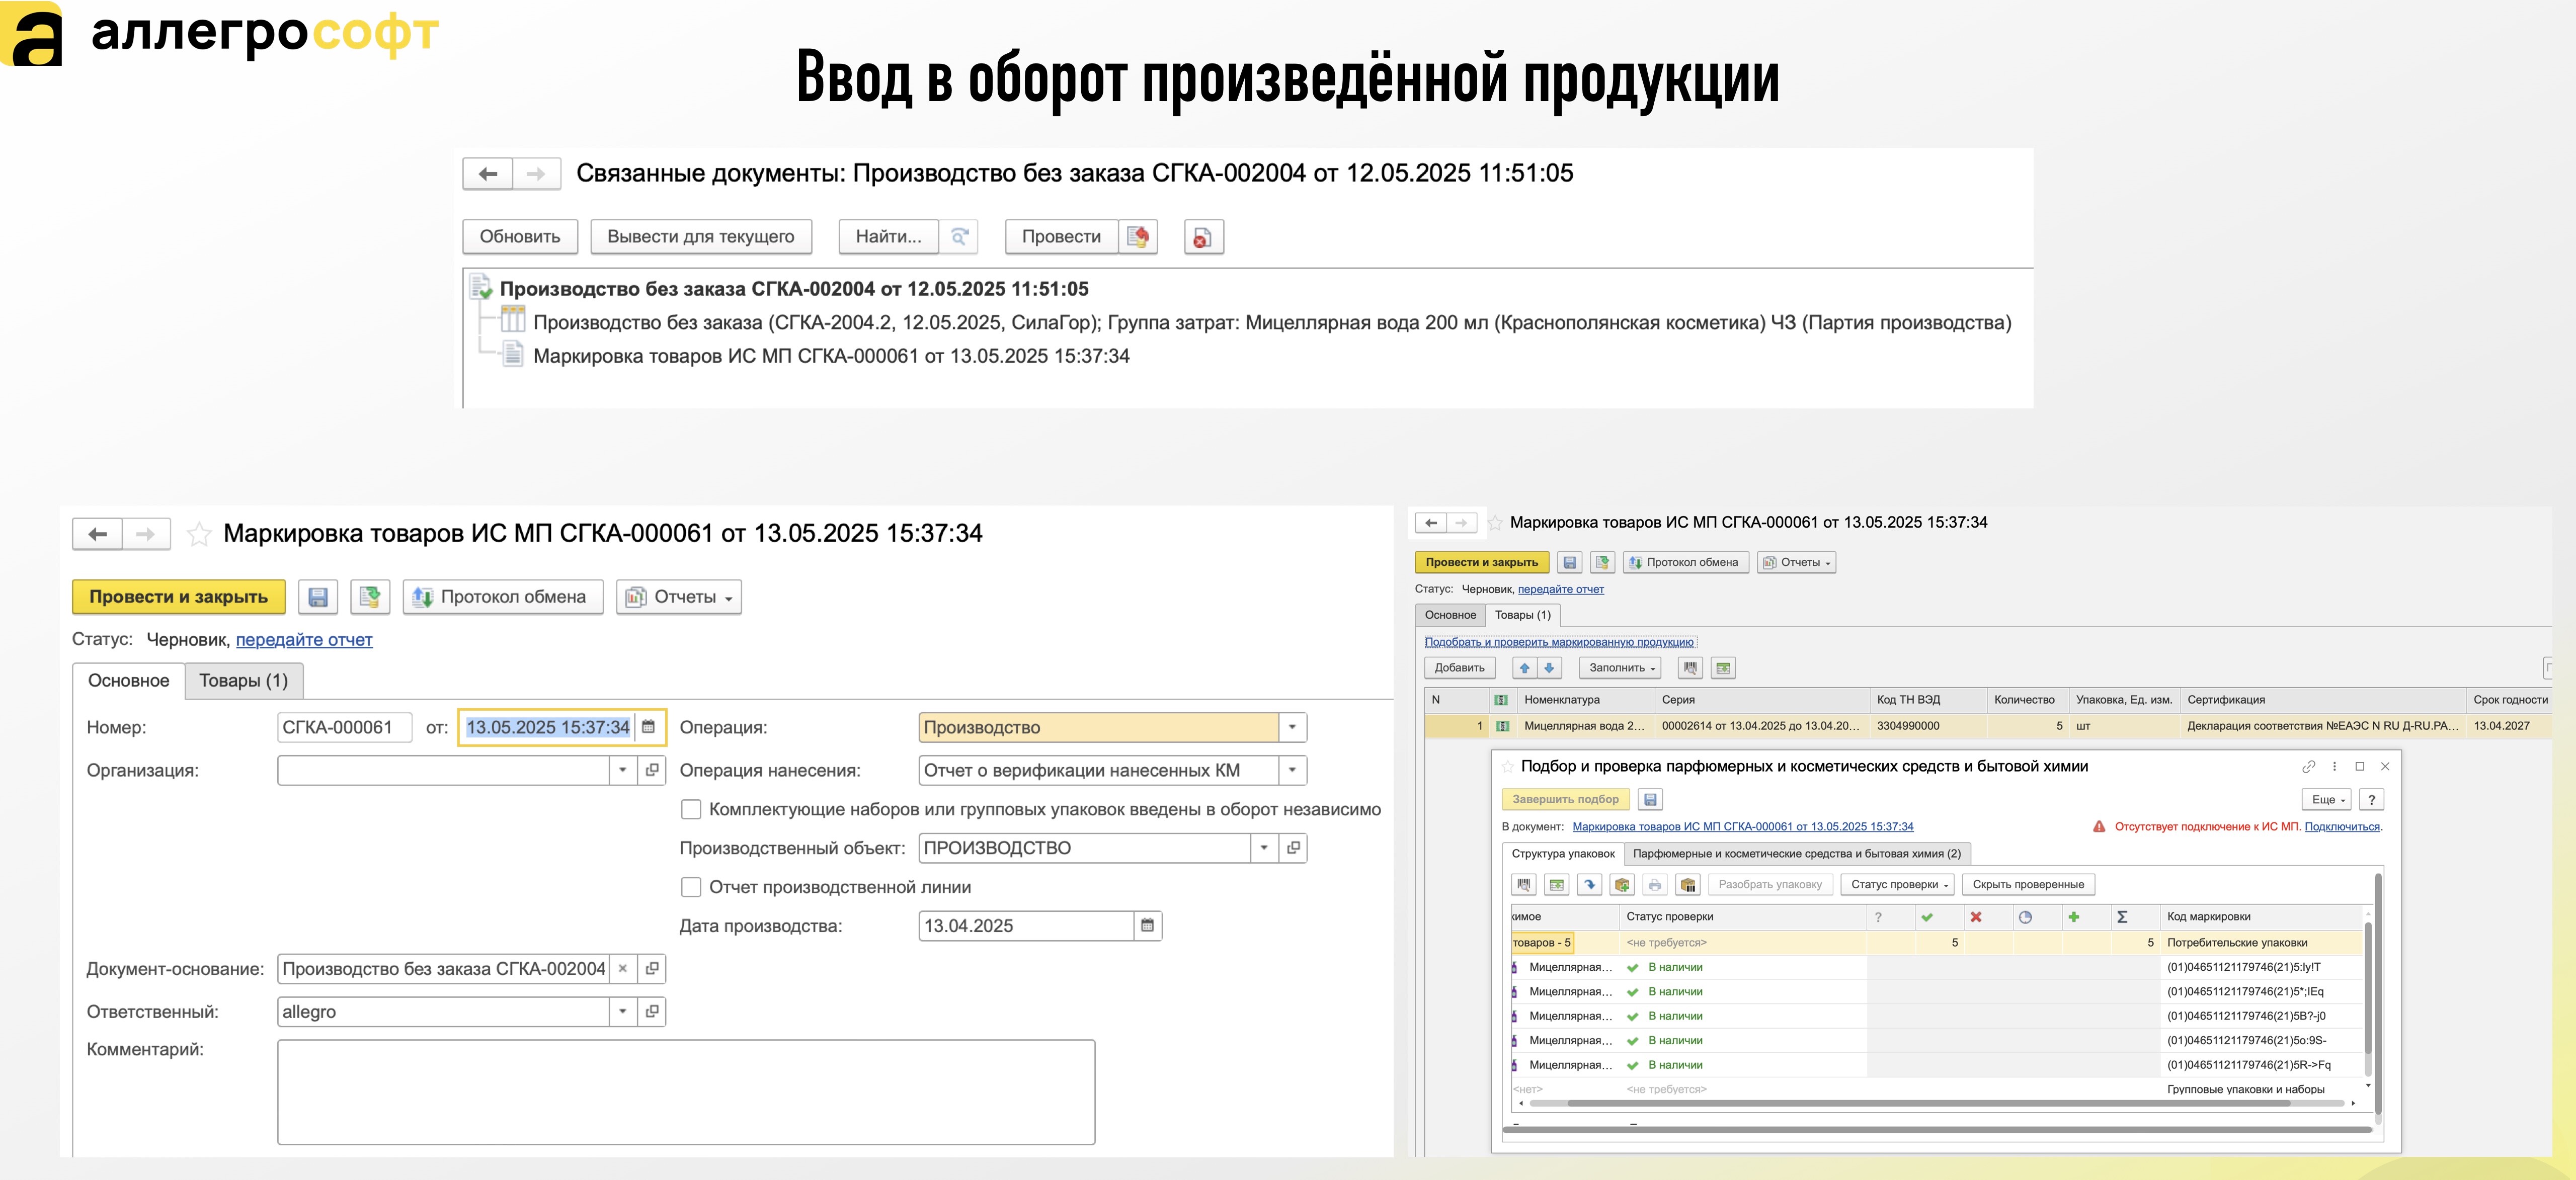
Task: Click the передайте отчет link in left form
Action: coord(304,640)
